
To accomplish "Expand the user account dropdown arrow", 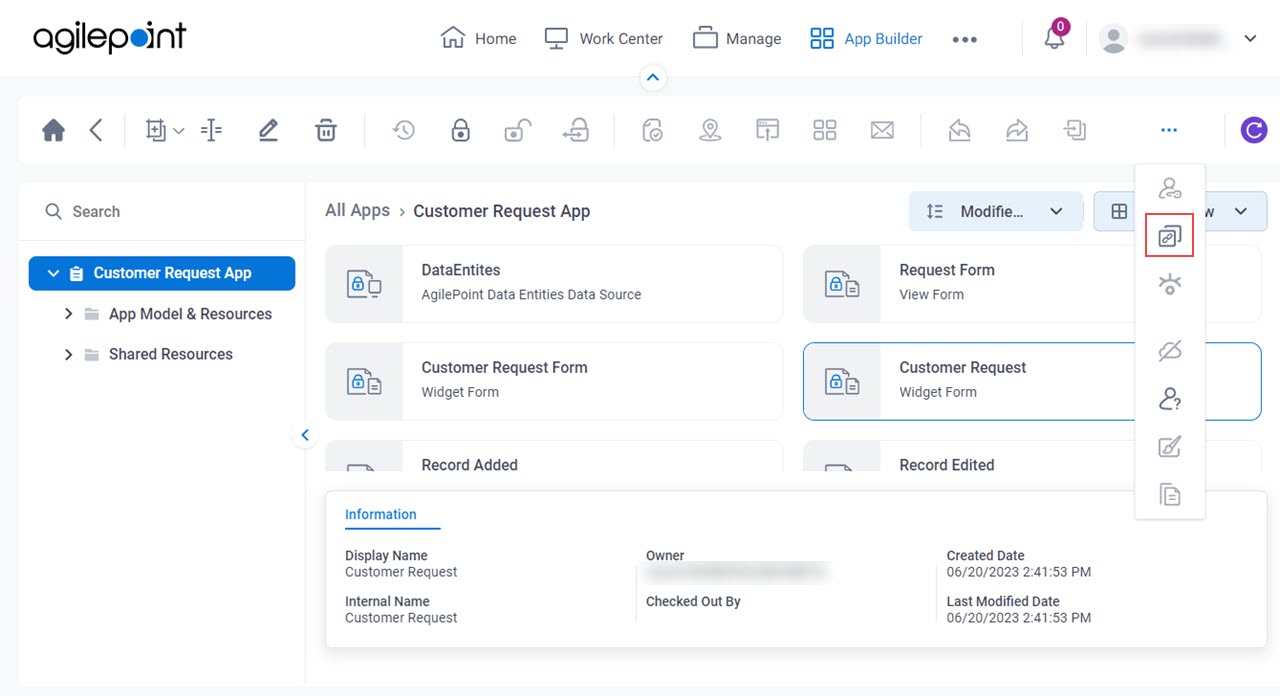I will pyautogui.click(x=1250, y=39).
